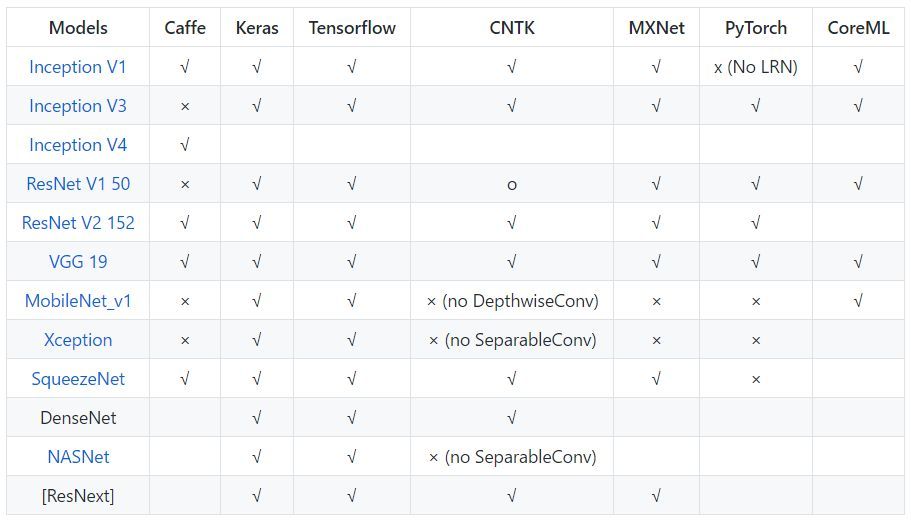Click the [ResNext] row label
Screen dimensions: 911x520
tap(78, 496)
